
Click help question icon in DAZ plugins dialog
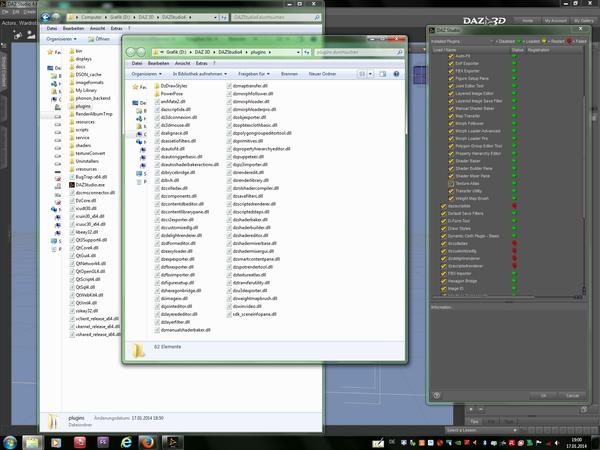(x=437, y=395)
